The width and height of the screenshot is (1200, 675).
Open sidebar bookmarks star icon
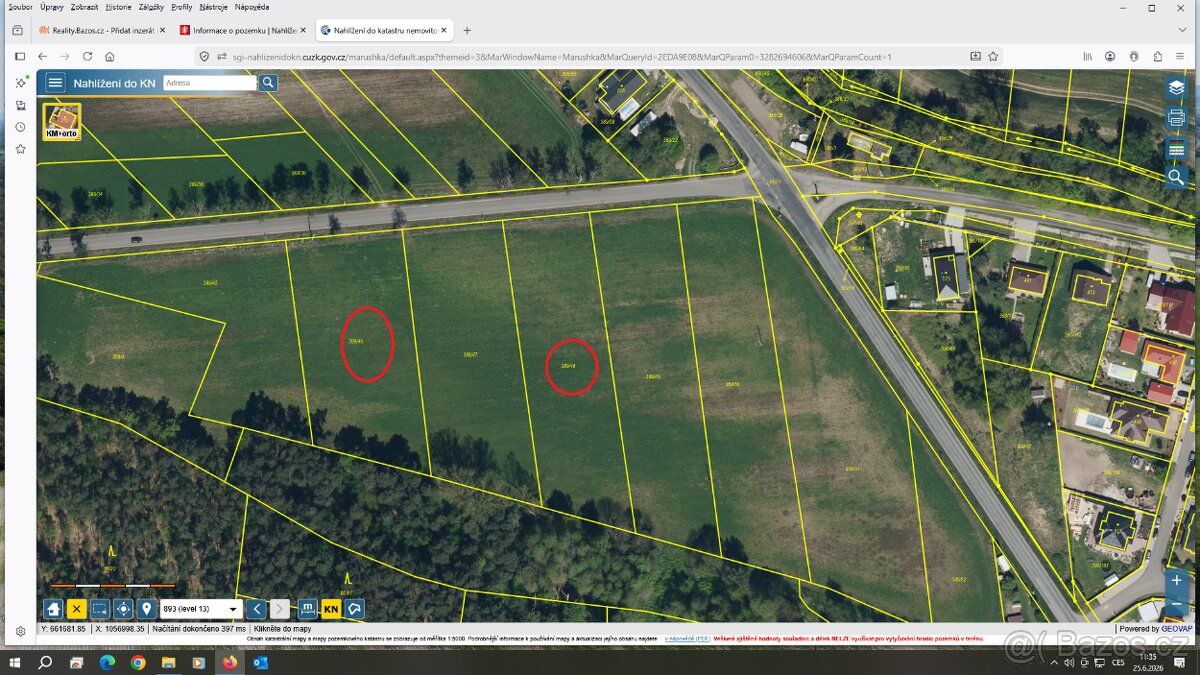point(20,149)
